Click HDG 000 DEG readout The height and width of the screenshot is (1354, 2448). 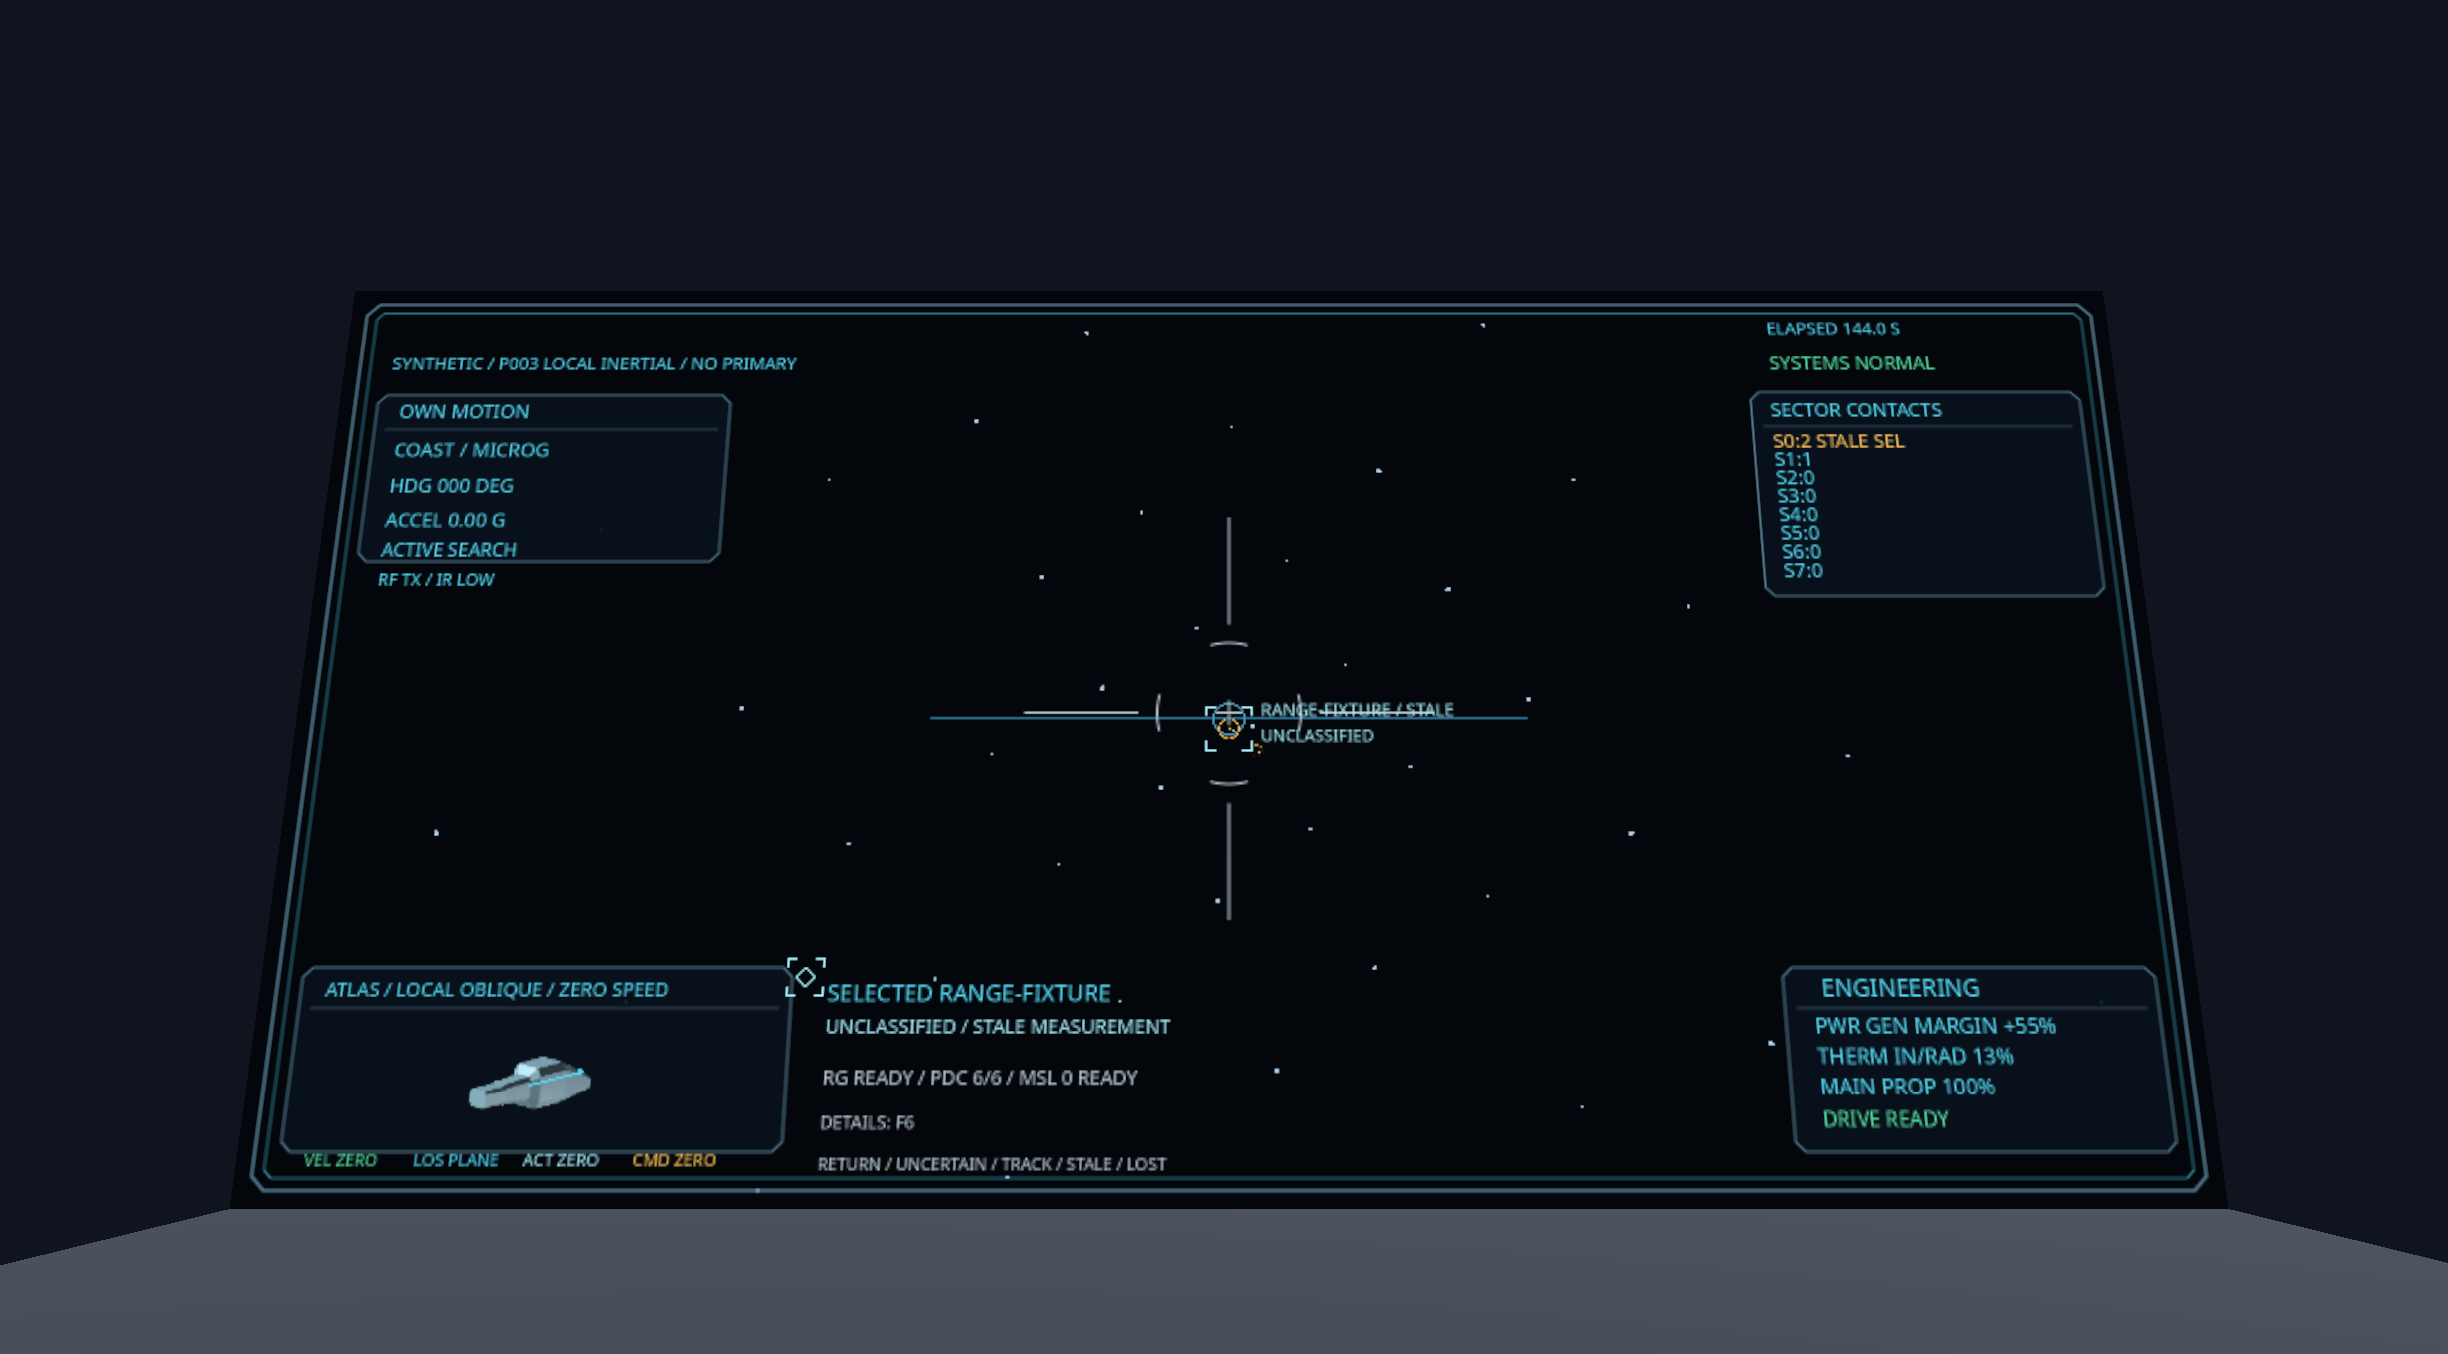tap(451, 486)
